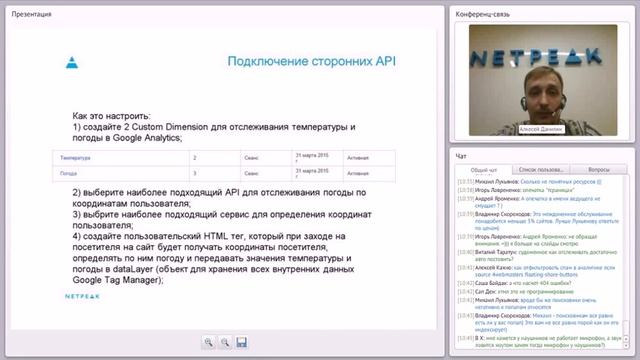Image resolution: width=640 pixels, height=360 pixels.
Task: Click Андрей Яроменко's chat message
Action: pos(529,202)
